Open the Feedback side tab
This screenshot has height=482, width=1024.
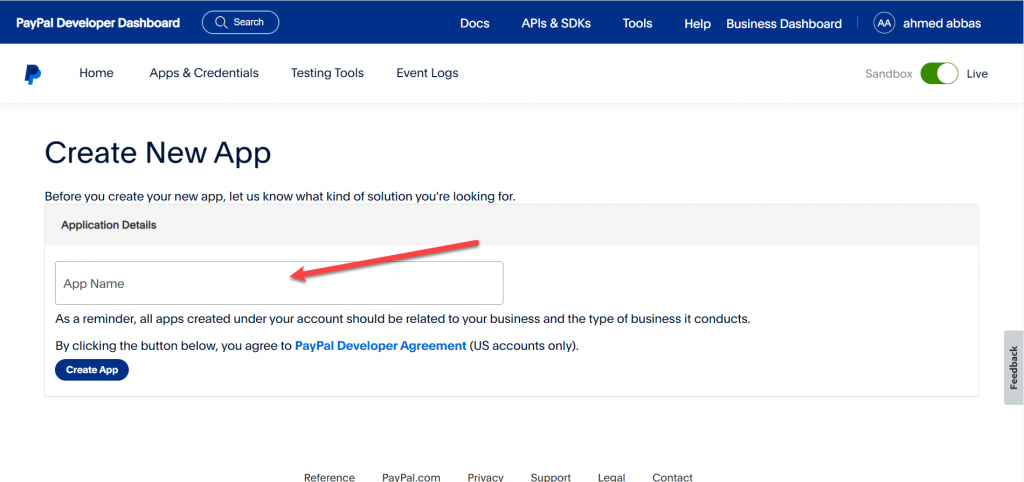[1014, 368]
